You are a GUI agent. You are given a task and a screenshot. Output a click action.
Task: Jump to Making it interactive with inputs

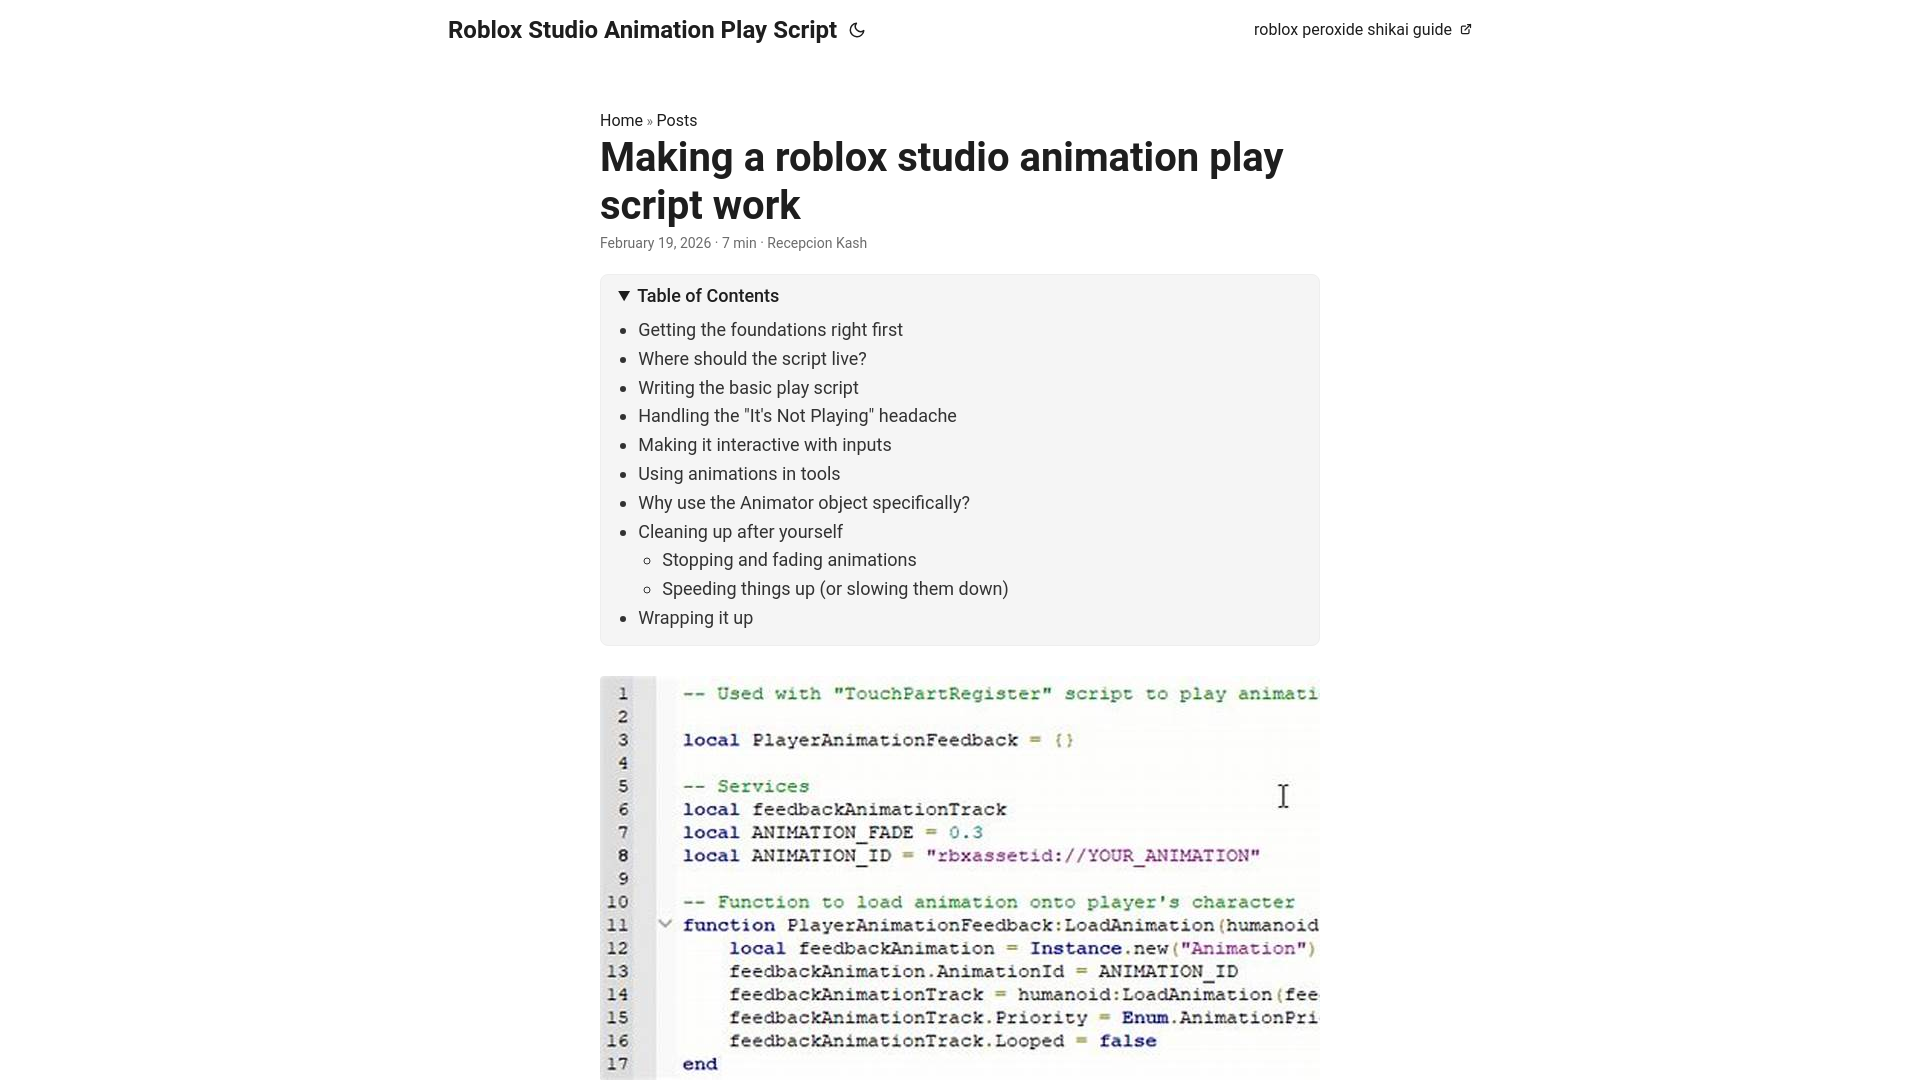click(765, 445)
